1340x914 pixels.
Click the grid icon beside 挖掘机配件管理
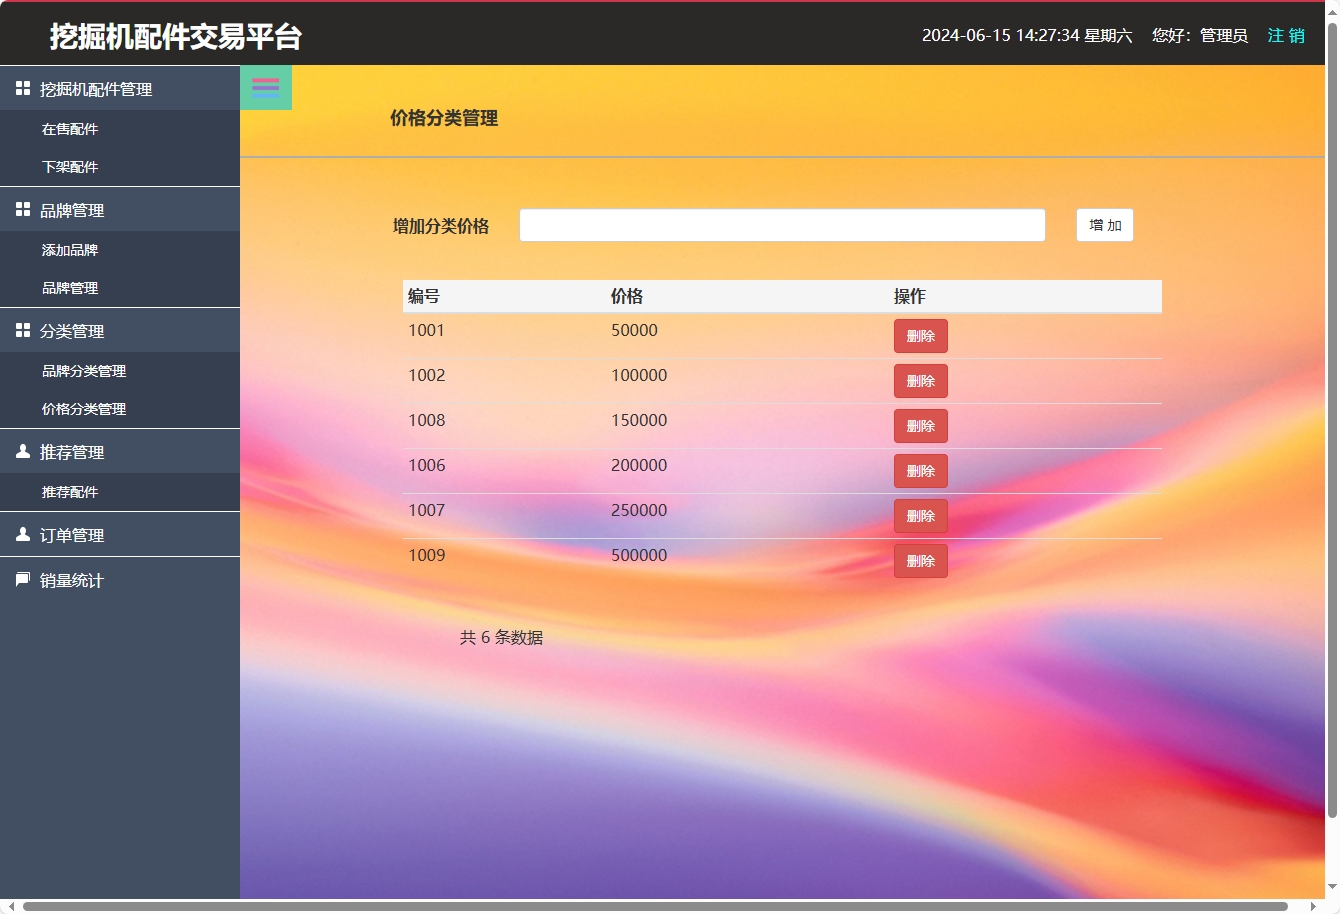point(22,88)
